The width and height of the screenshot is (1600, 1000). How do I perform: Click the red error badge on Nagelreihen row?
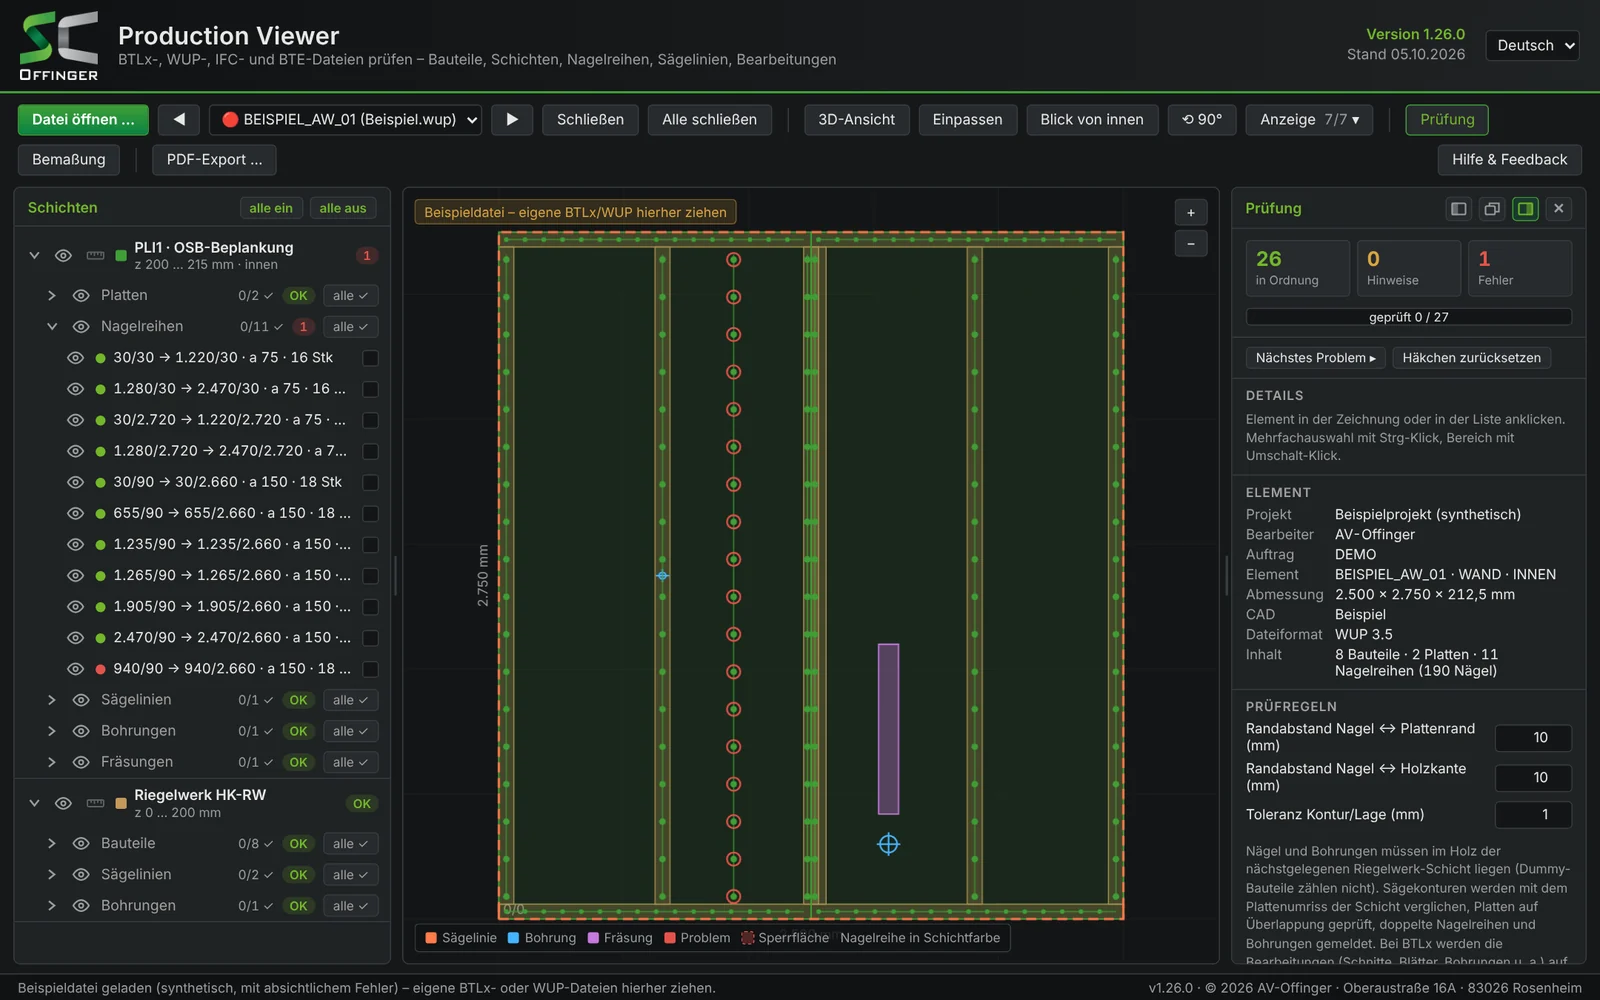(x=304, y=327)
